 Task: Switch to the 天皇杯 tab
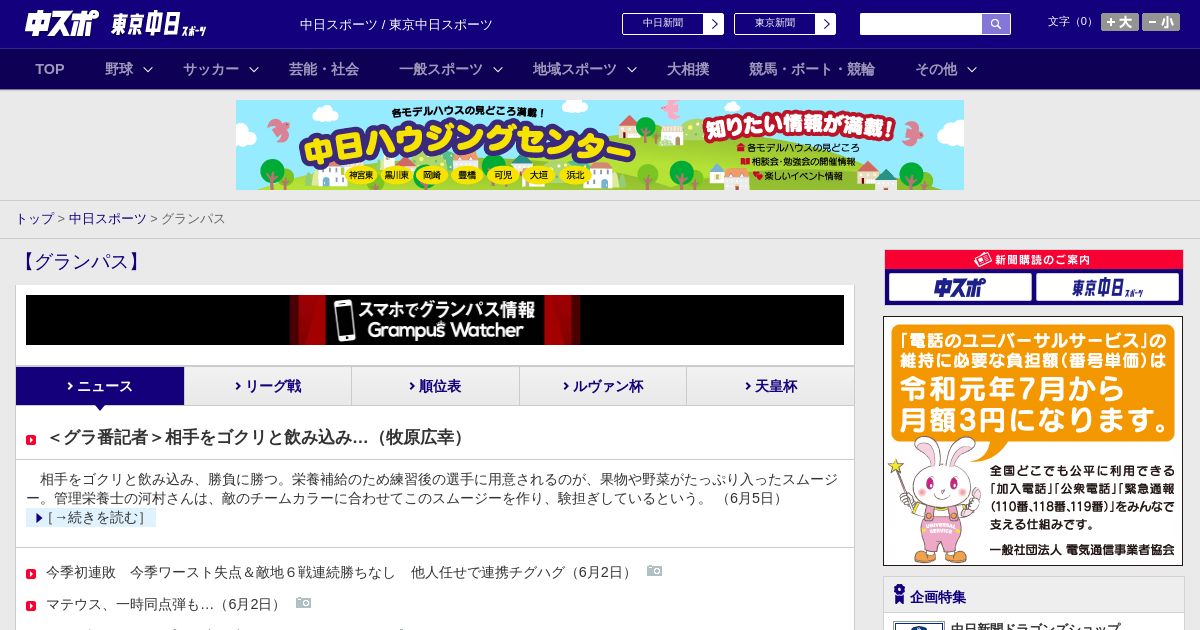[x=770, y=386]
